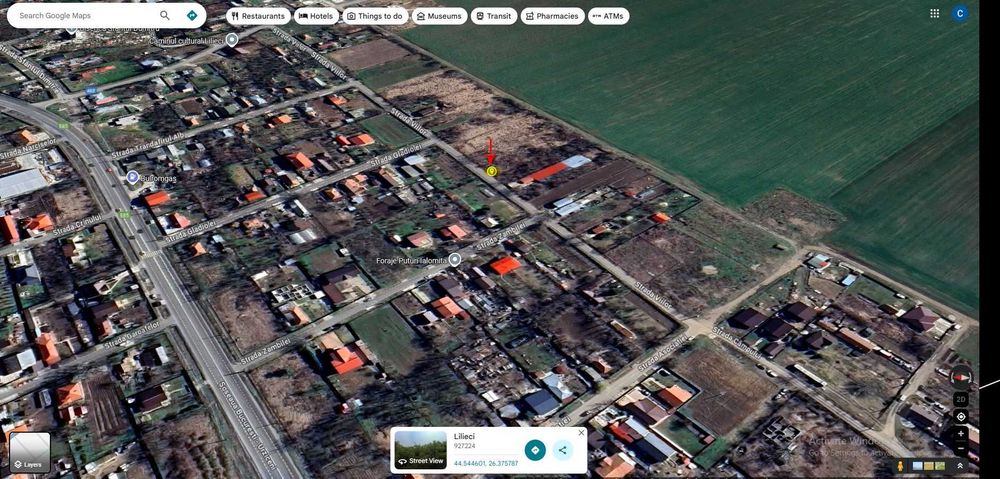
Task: Reset map orientation with the compass
Action: tap(961, 377)
